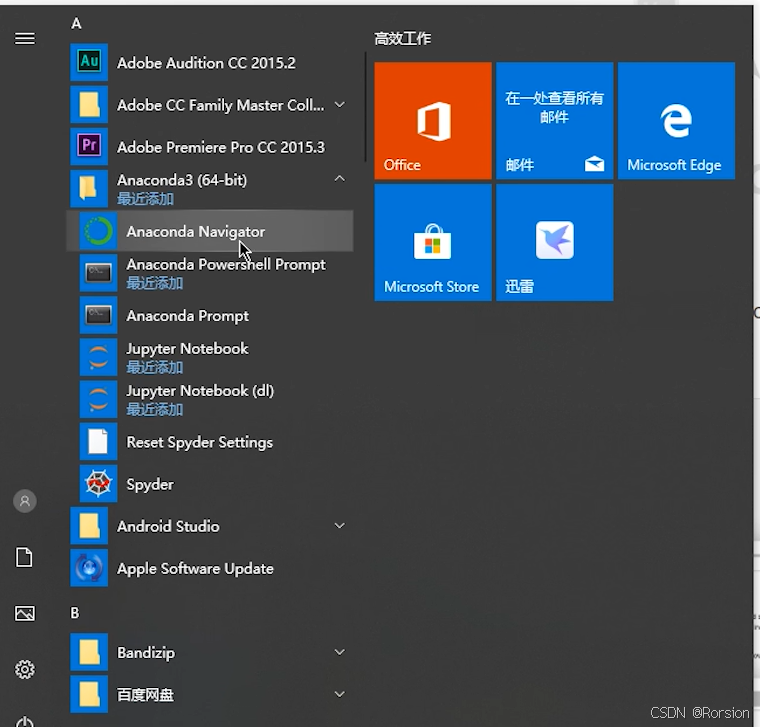Click the Anaconda Powershell Prompt terminal icon
The width and height of the screenshot is (760, 727).
tap(98, 273)
